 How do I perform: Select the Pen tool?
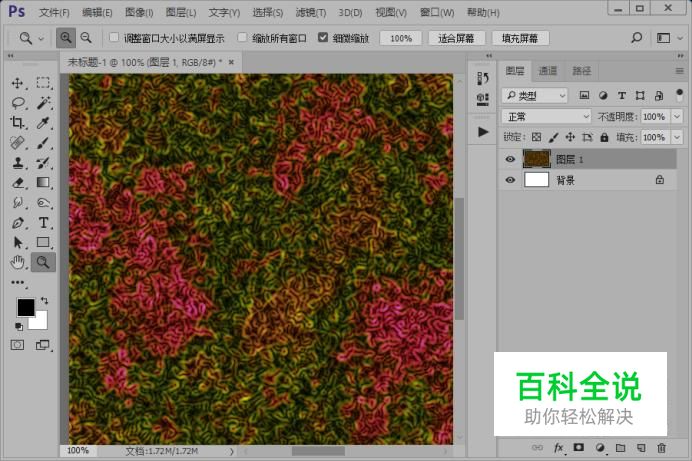[17, 222]
